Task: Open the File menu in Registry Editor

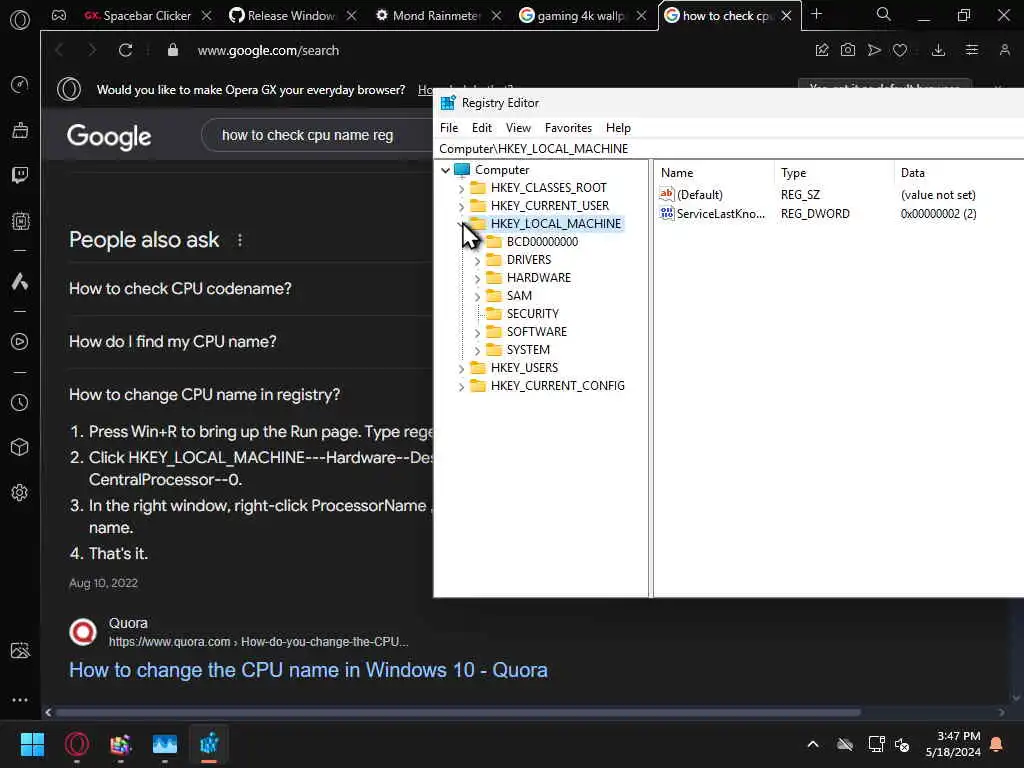Action: click(x=449, y=128)
